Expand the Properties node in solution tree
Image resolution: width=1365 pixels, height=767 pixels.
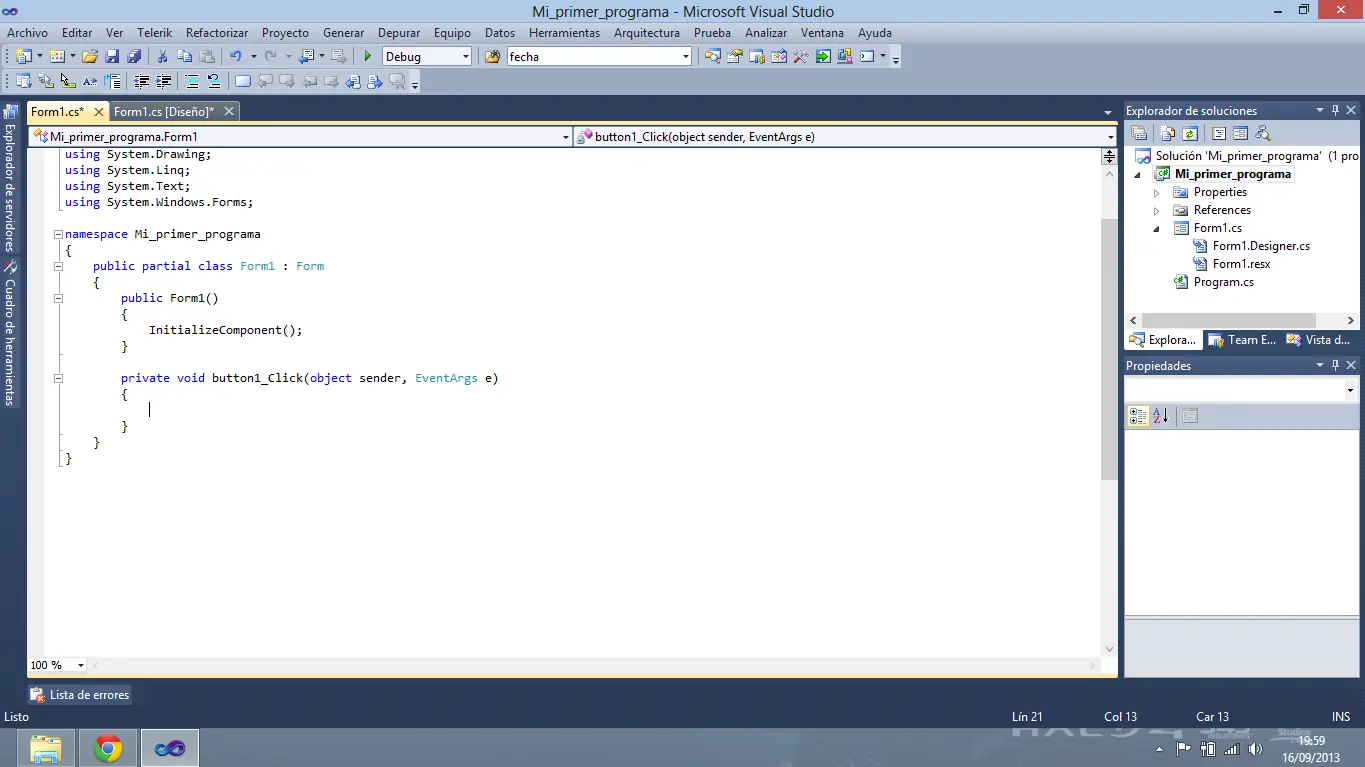pos(1157,192)
